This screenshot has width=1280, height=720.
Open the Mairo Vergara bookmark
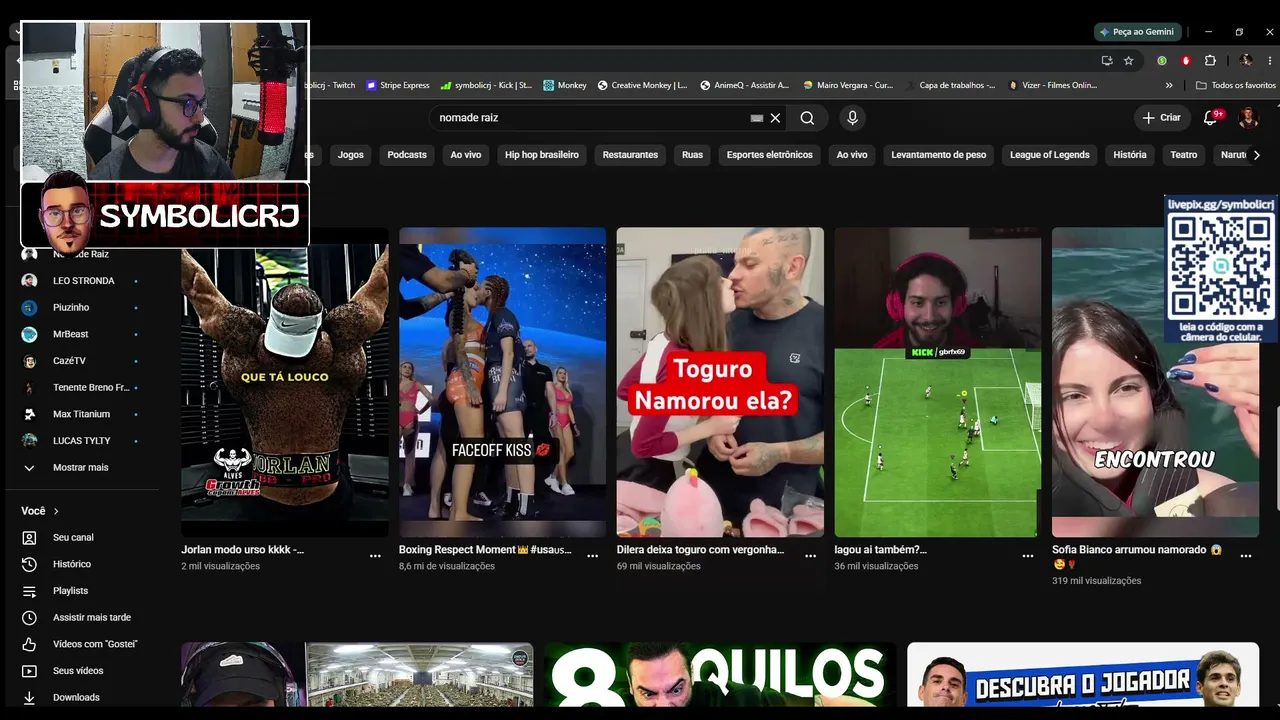848,85
